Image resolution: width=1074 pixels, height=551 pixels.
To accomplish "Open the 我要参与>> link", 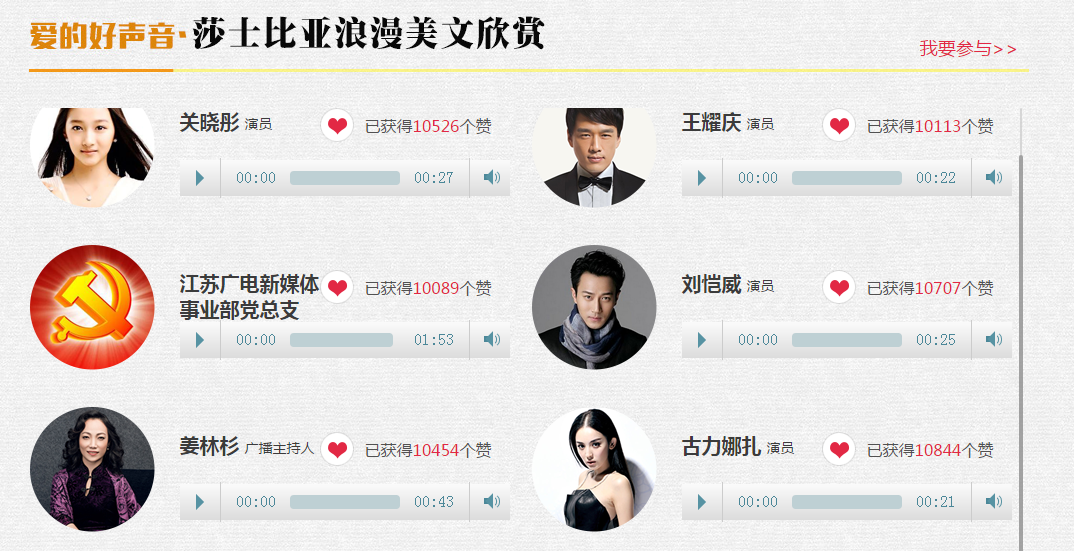I will click(x=968, y=49).
